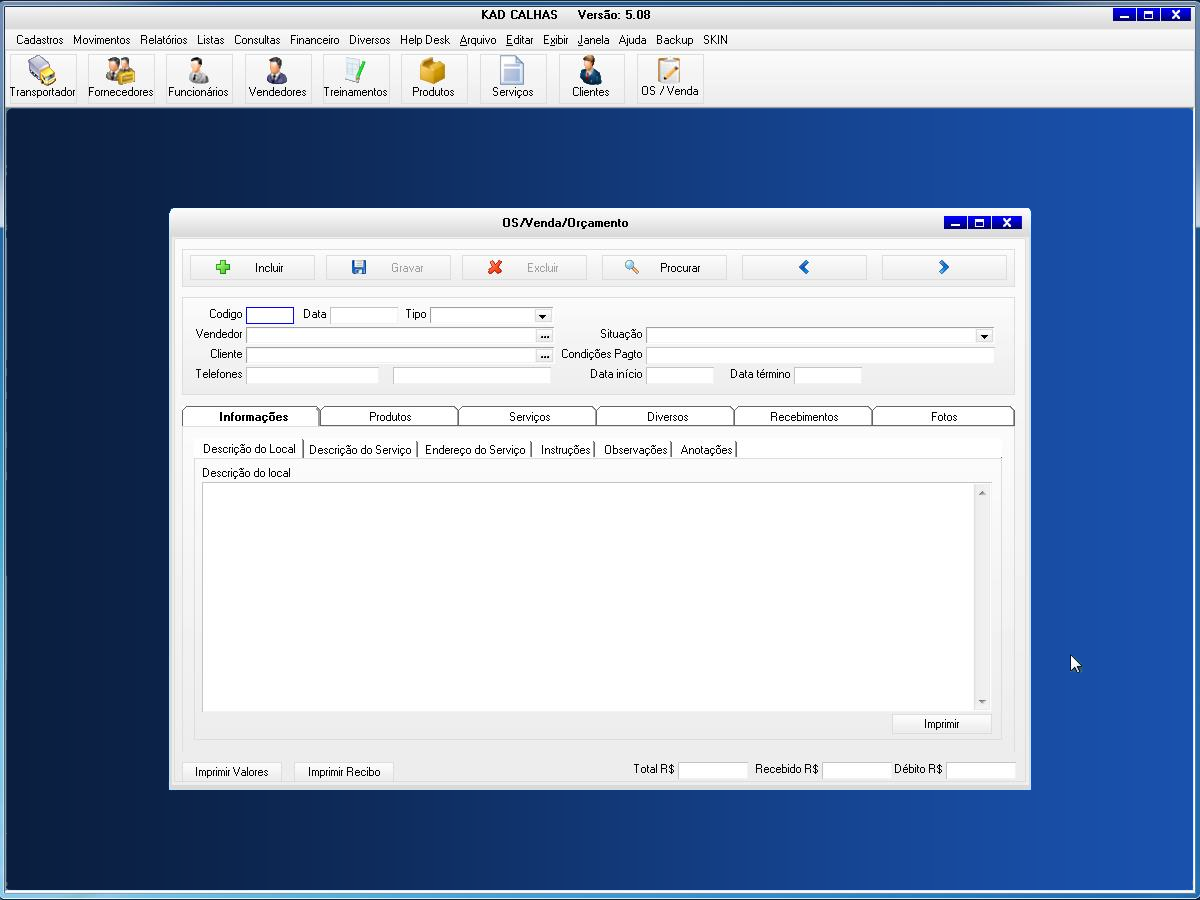Select the Descrição do Serviço sub-tab
The width and height of the screenshot is (1200, 900).
tap(360, 450)
